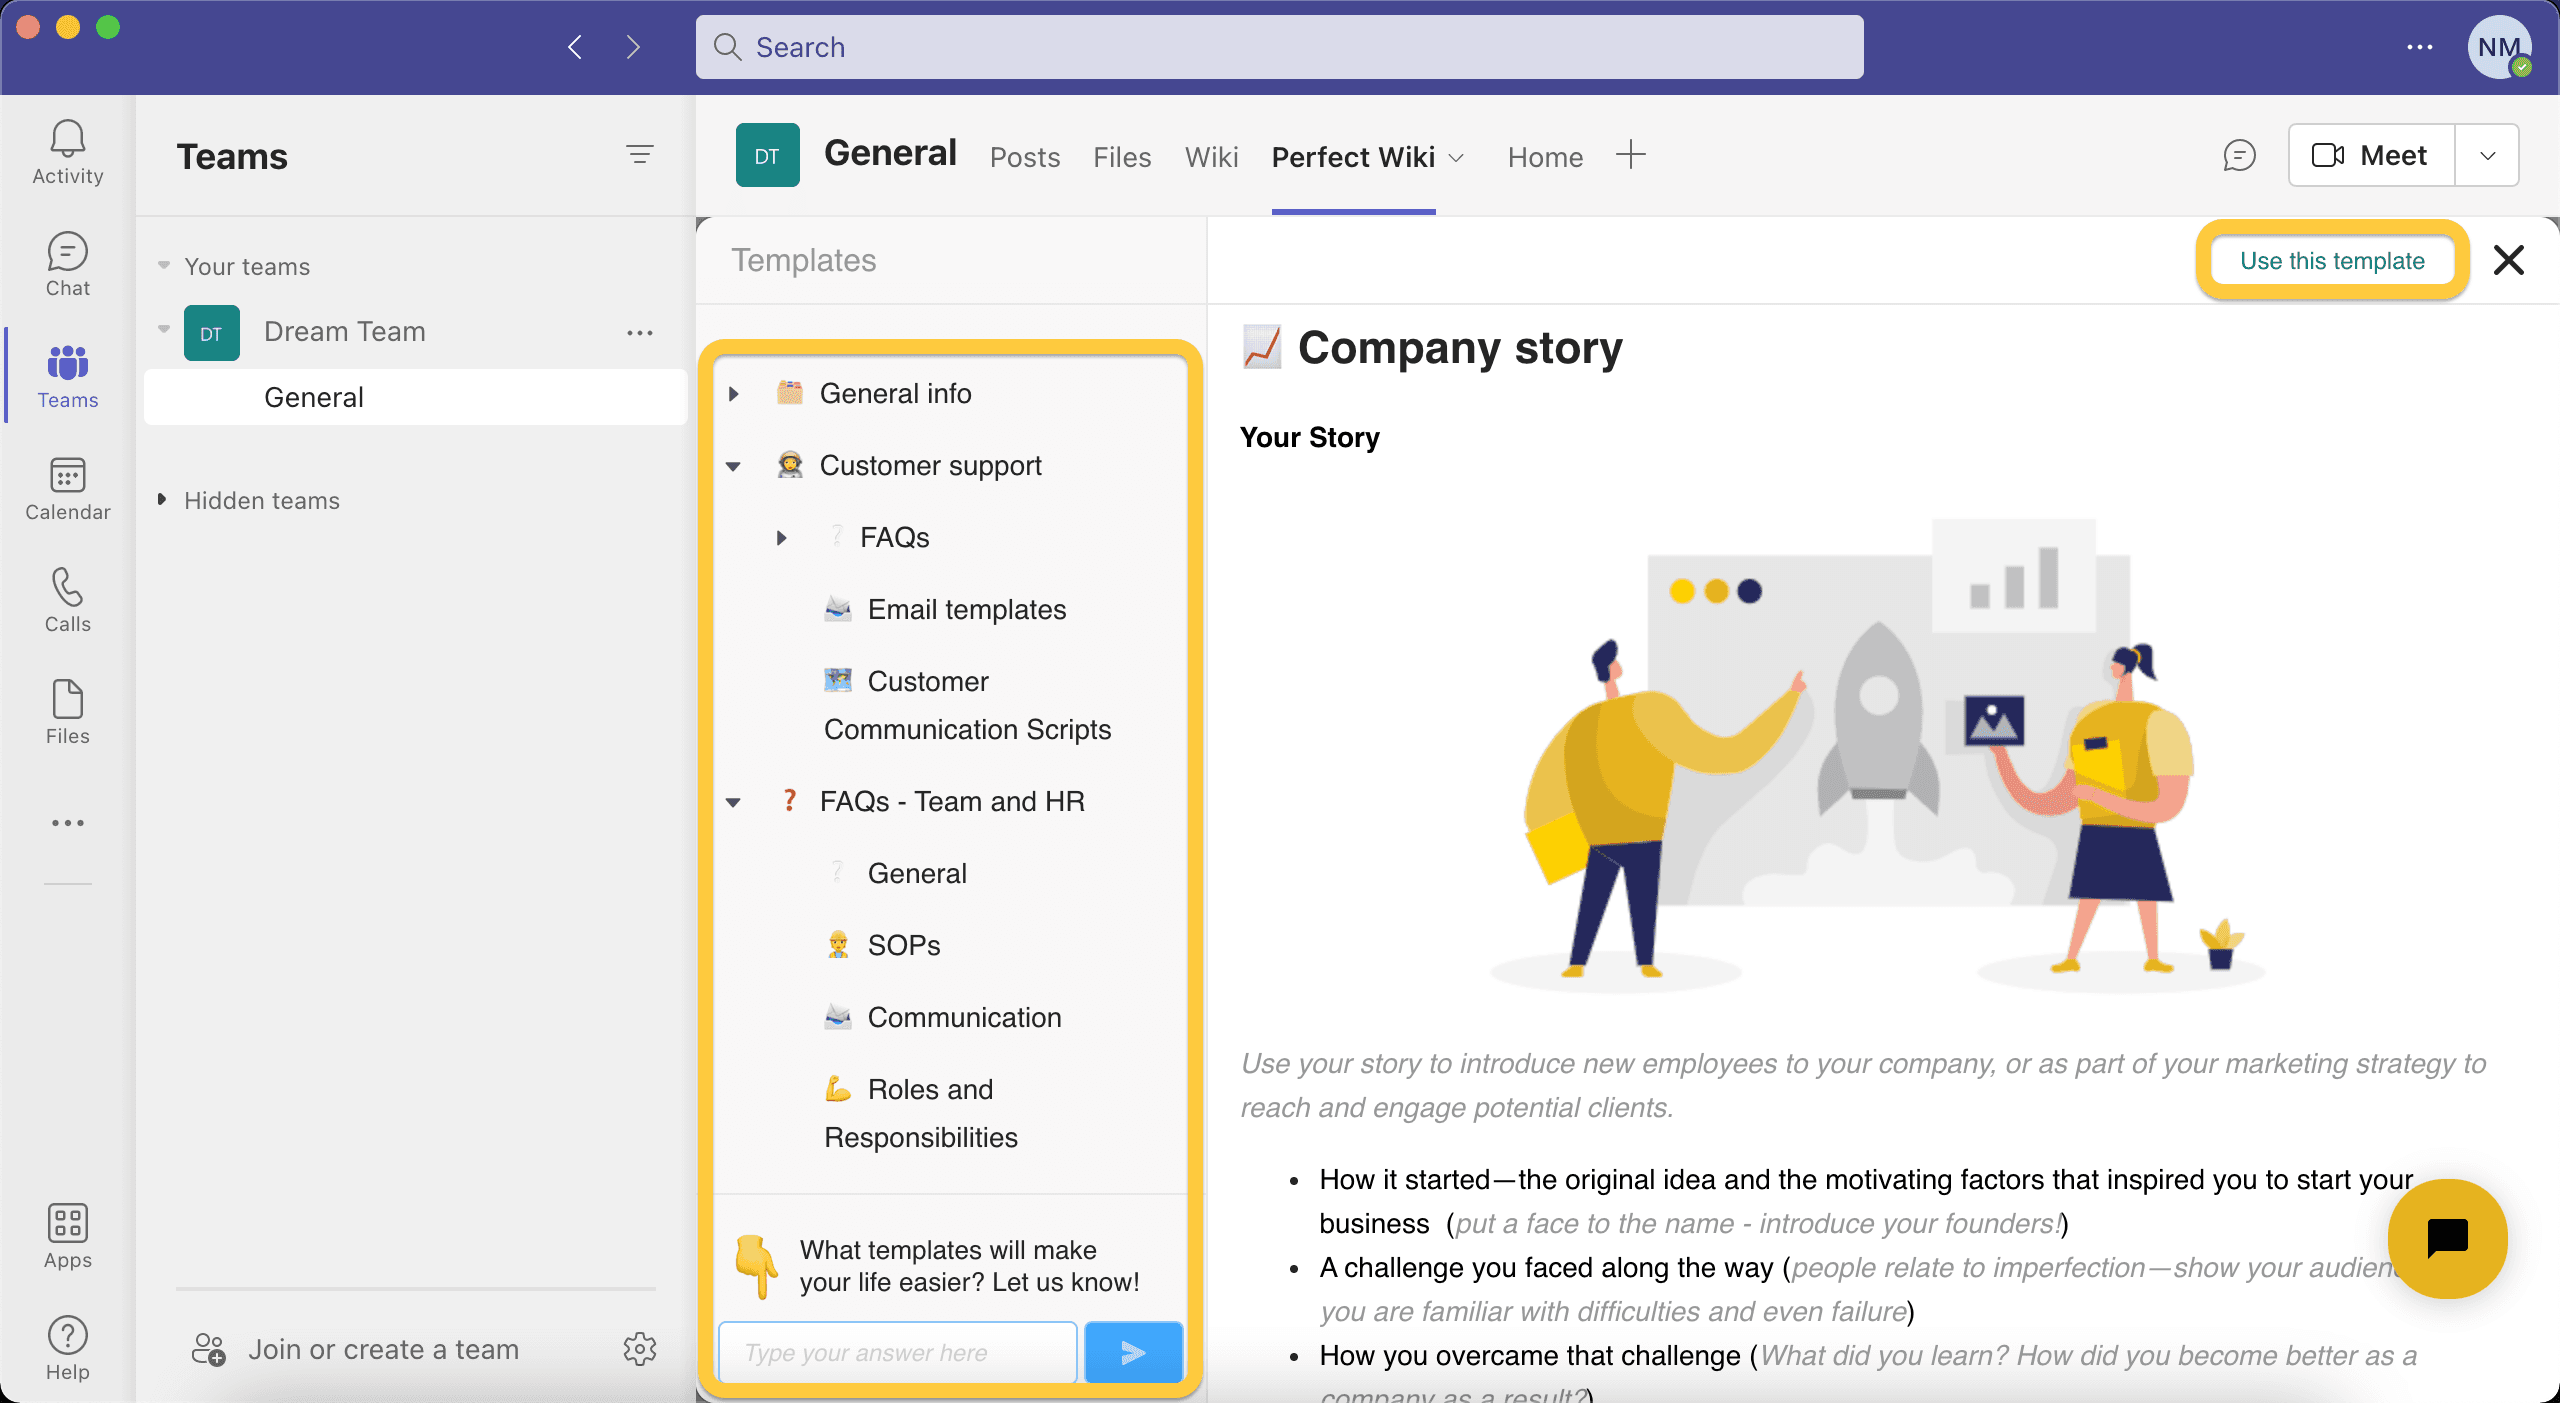Viewport: 2560px width, 1403px height.
Task: Open the Activity feed
Action: tap(66, 150)
